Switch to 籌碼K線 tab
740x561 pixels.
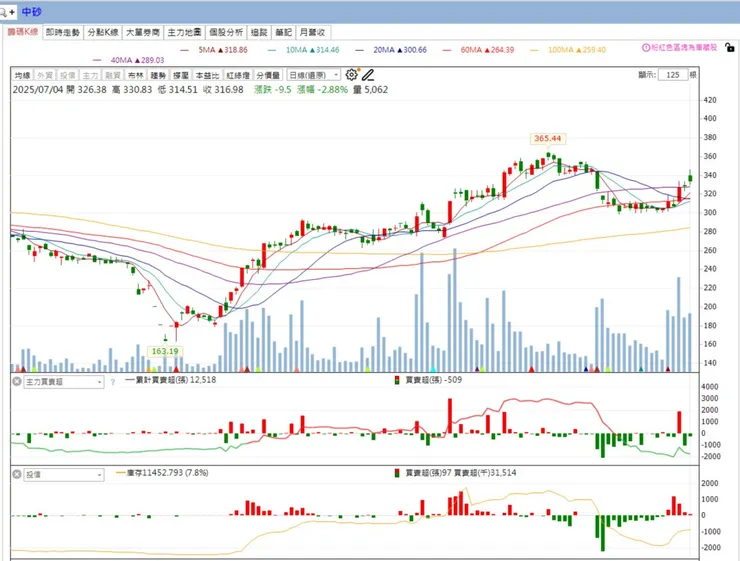23,32
